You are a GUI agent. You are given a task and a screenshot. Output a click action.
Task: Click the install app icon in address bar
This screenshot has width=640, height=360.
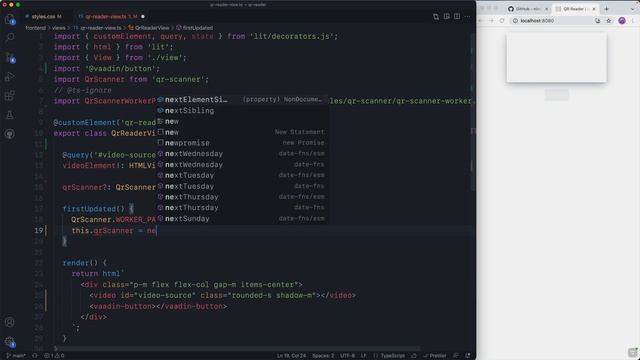point(598,20)
